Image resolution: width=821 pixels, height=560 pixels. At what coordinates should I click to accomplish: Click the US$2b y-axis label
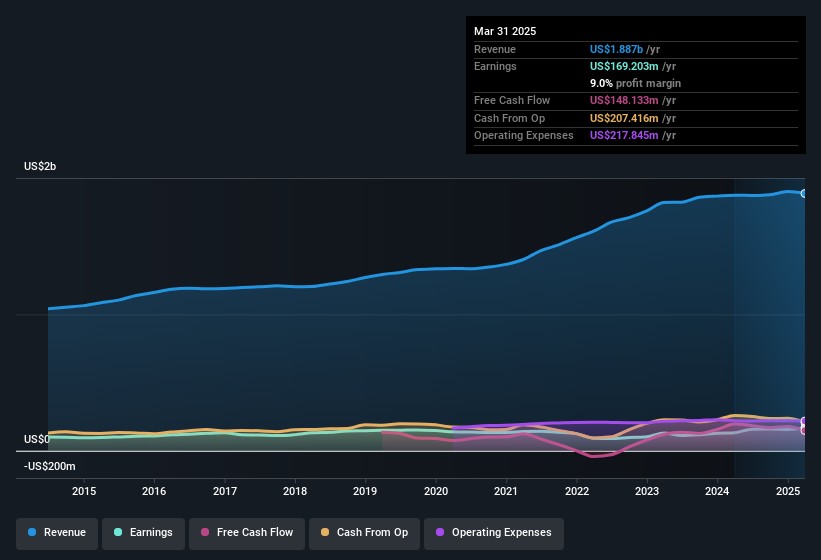point(40,166)
